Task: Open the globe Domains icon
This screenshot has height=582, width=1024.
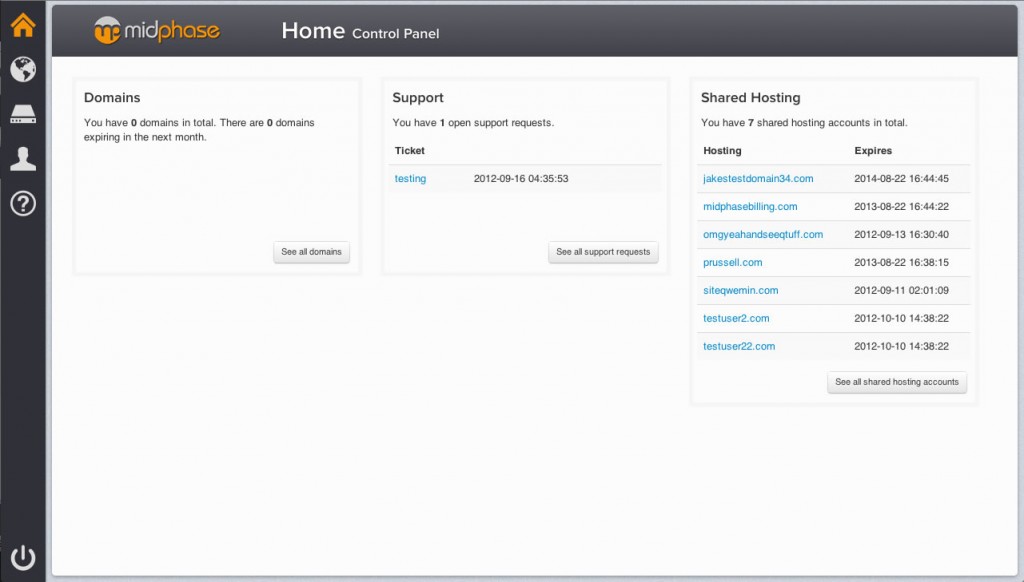Action: (23, 69)
